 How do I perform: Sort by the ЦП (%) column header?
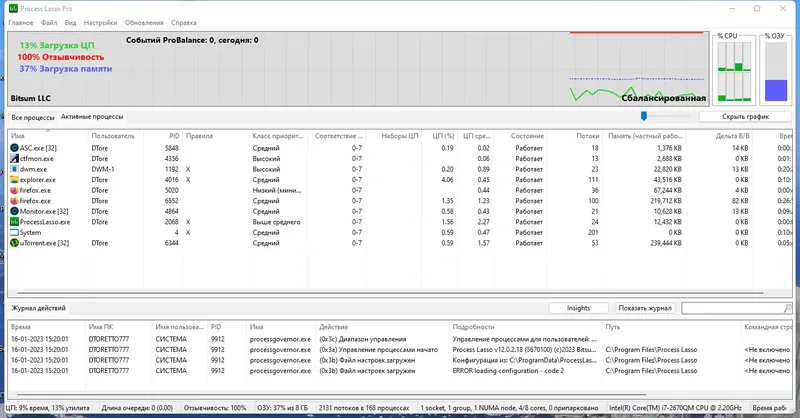[x=440, y=136]
